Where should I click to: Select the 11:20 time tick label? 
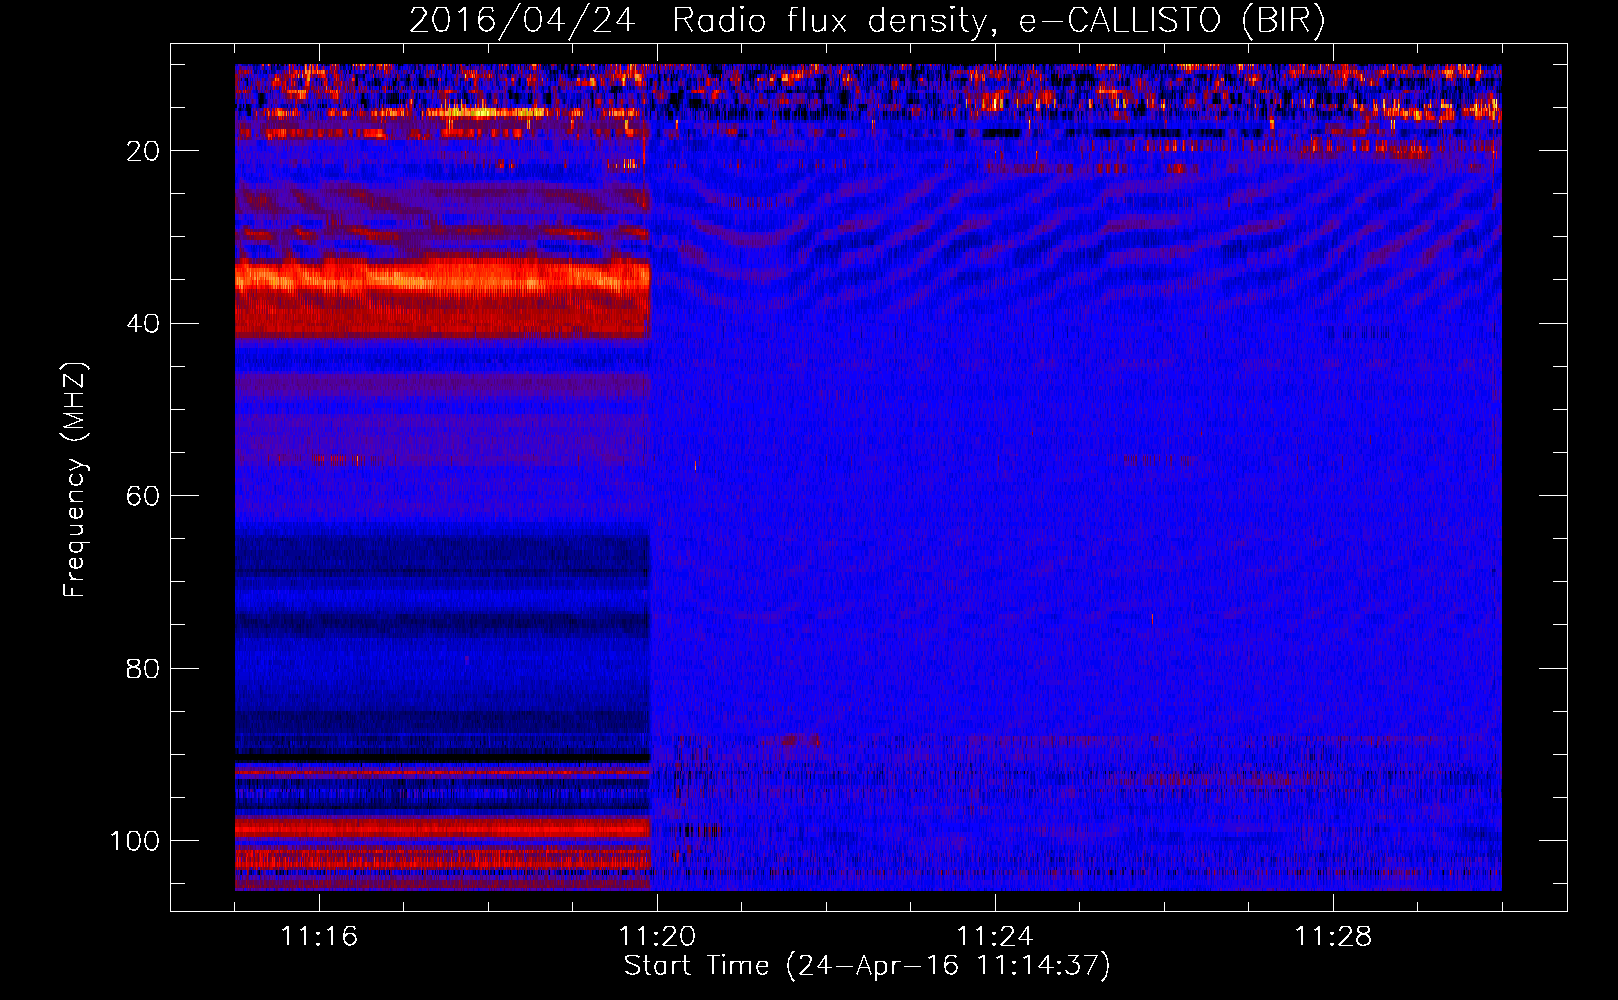point(657,936)
